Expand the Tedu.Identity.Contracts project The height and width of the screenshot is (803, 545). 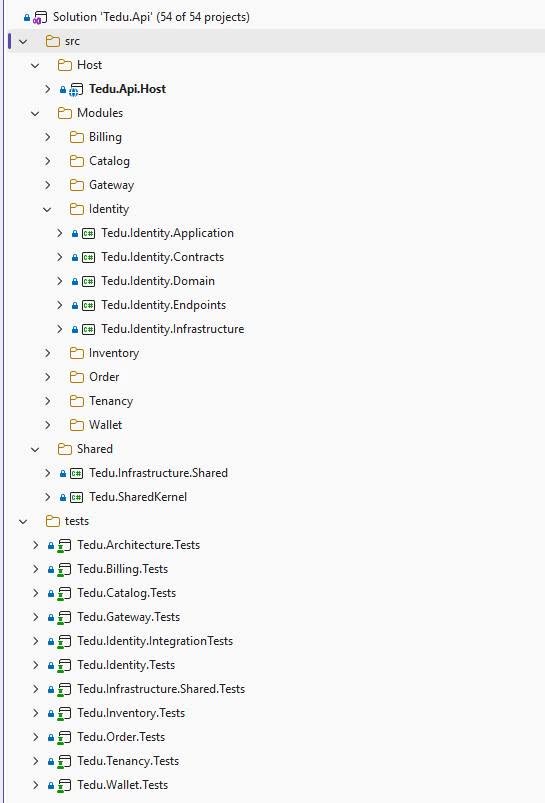coord(59,258)
